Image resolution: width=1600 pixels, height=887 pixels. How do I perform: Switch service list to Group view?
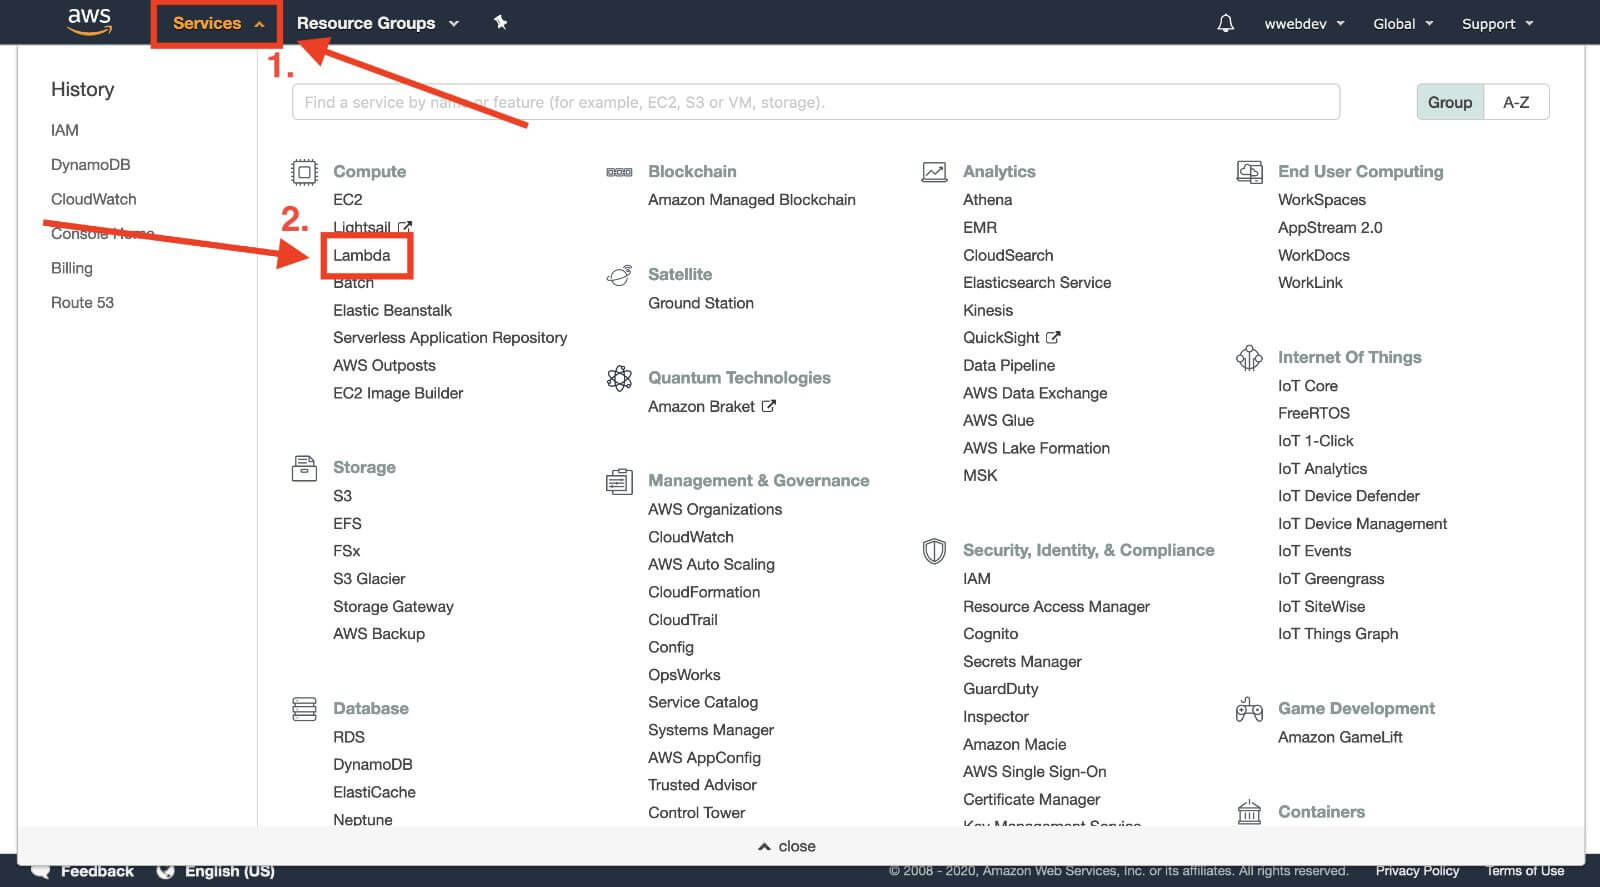[1450, 102]
